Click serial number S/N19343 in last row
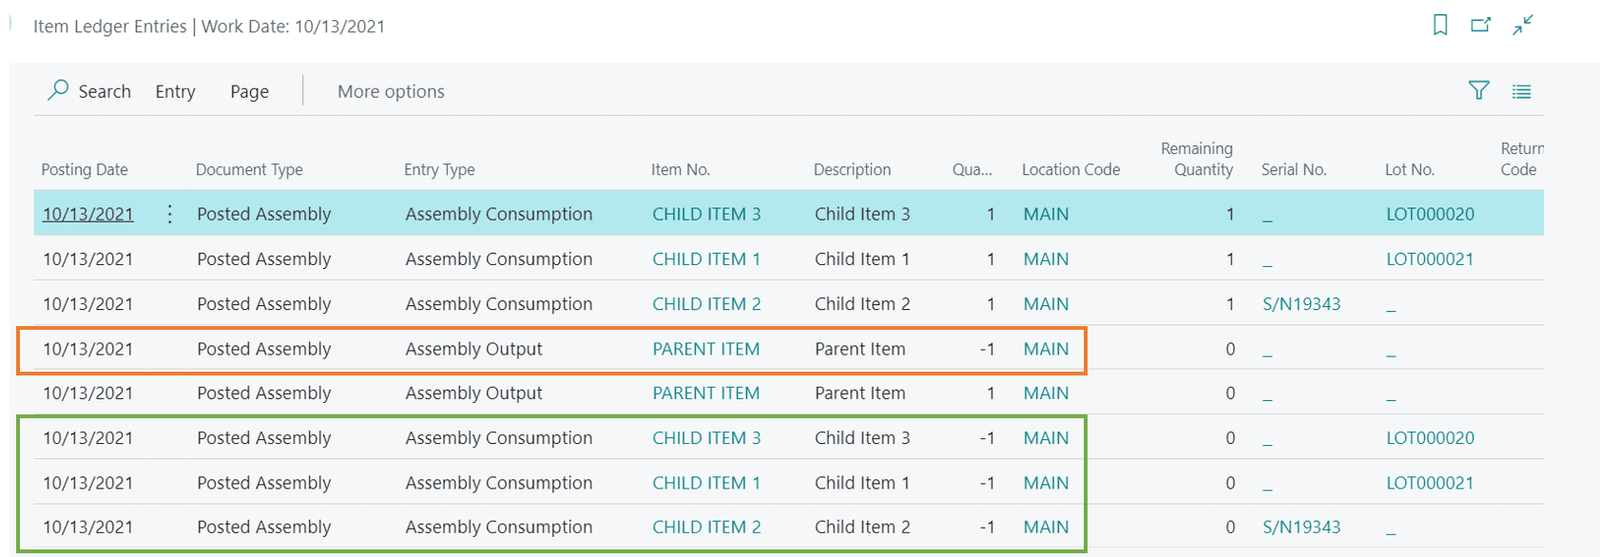1600x557 pixels. pos(1301,527)
